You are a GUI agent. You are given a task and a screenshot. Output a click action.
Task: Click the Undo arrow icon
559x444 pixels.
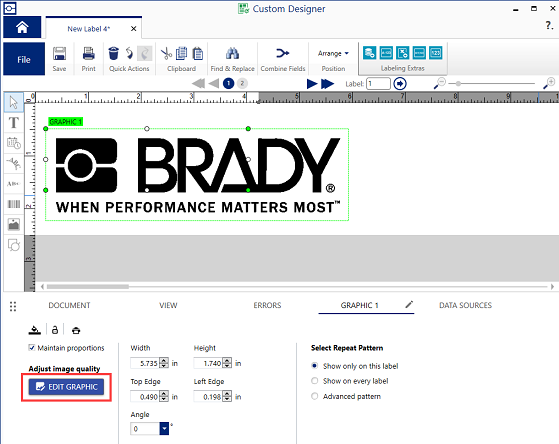pos(129,53)
